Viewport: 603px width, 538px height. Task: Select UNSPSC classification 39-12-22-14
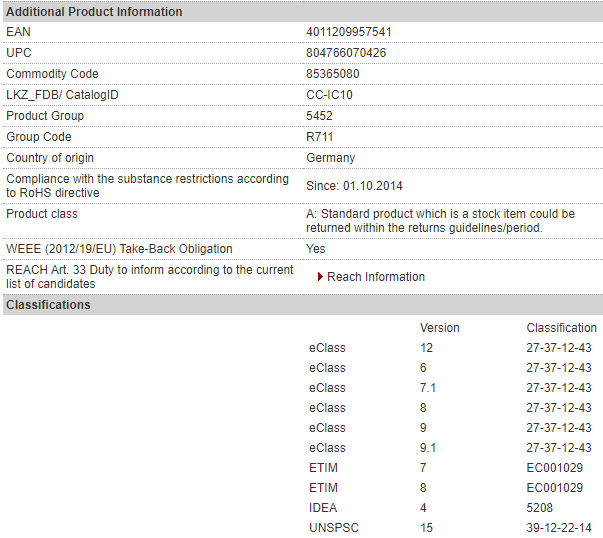point(559,528)
